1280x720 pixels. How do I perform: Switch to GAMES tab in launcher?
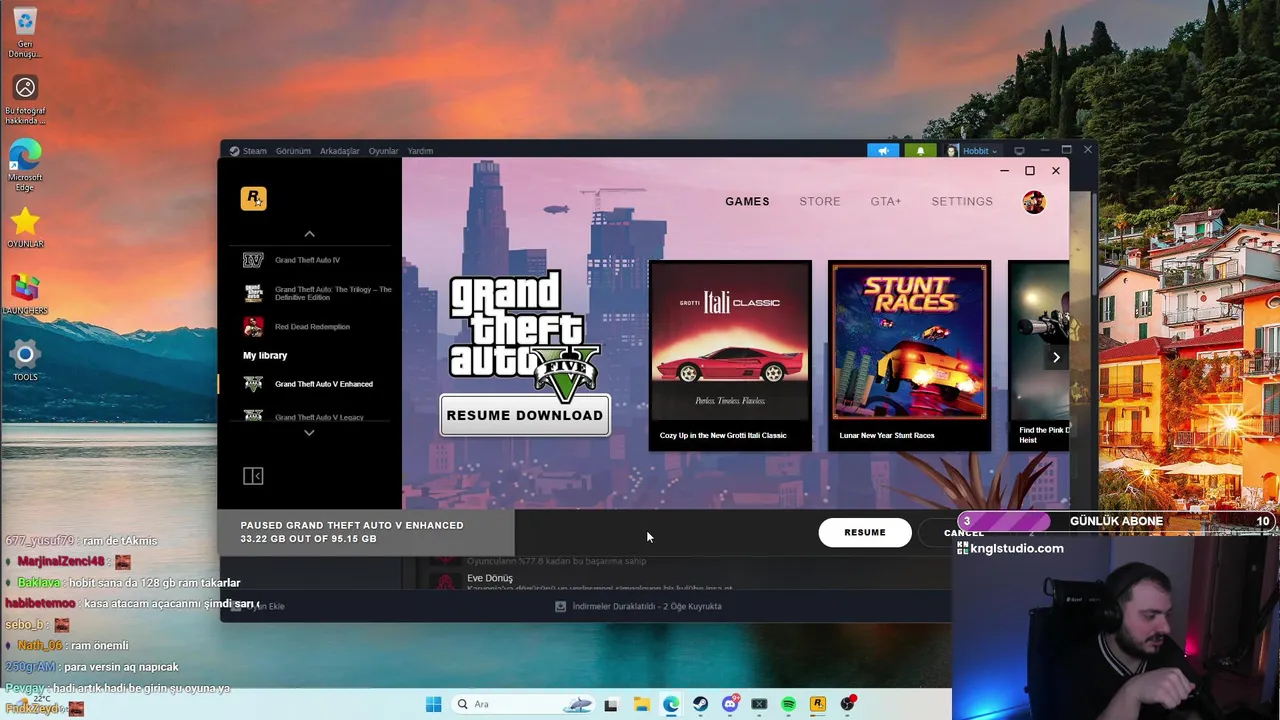tap(747, 202)
